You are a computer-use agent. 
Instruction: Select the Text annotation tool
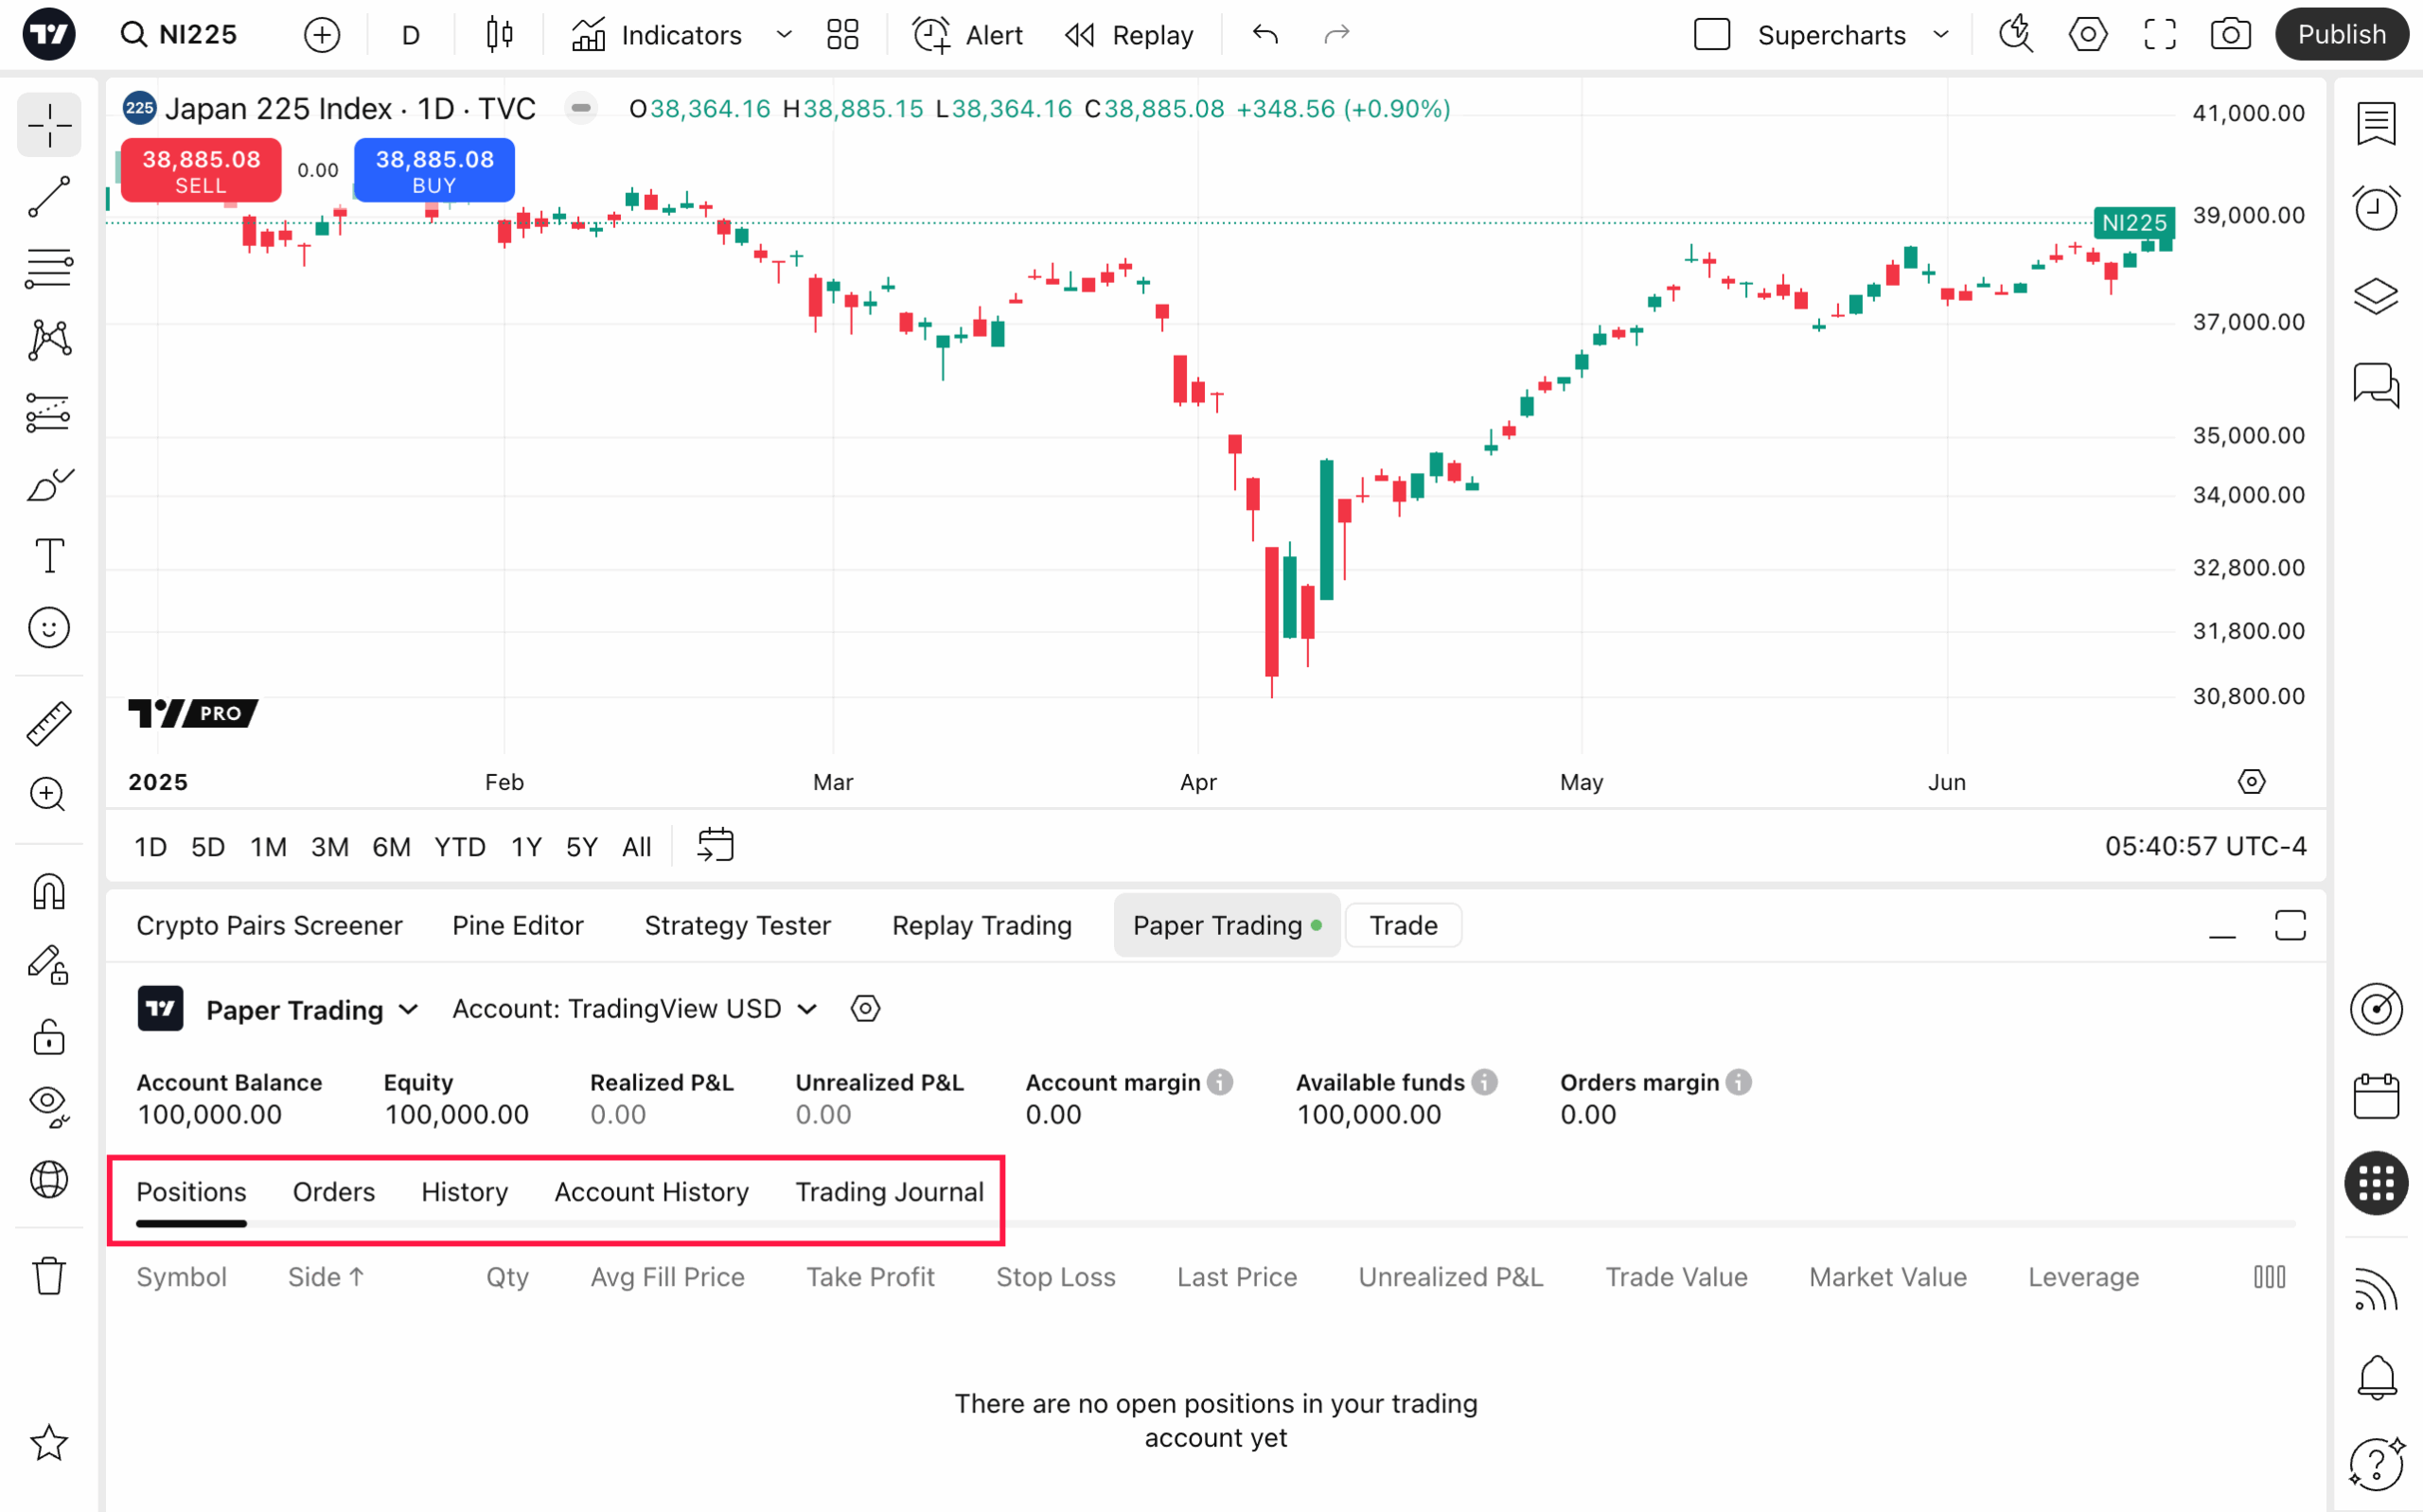coord(48,555)
